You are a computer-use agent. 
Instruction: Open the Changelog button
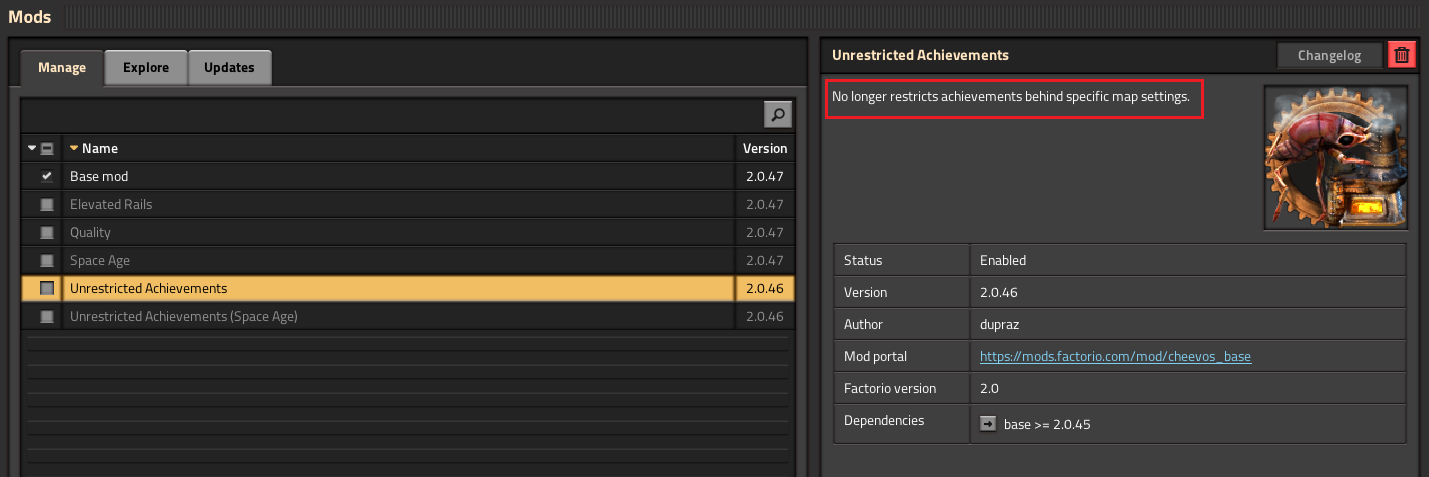click(x=1329, y=56)
